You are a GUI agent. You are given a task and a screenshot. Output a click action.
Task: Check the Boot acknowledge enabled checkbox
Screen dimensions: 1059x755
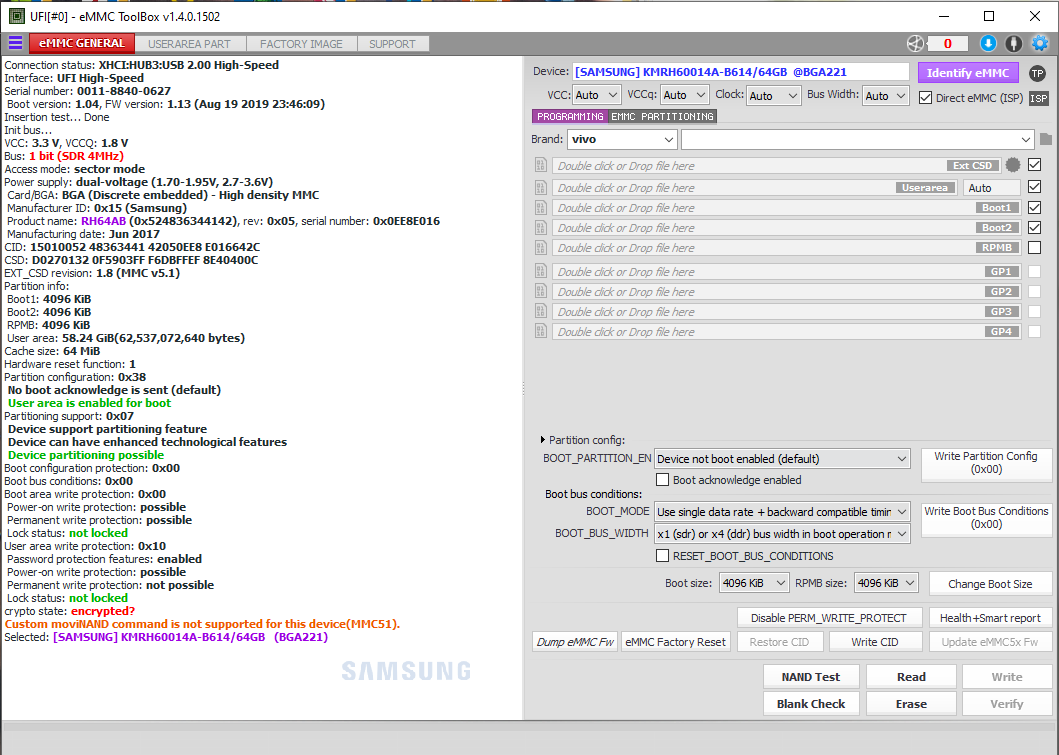pos(663,479)
